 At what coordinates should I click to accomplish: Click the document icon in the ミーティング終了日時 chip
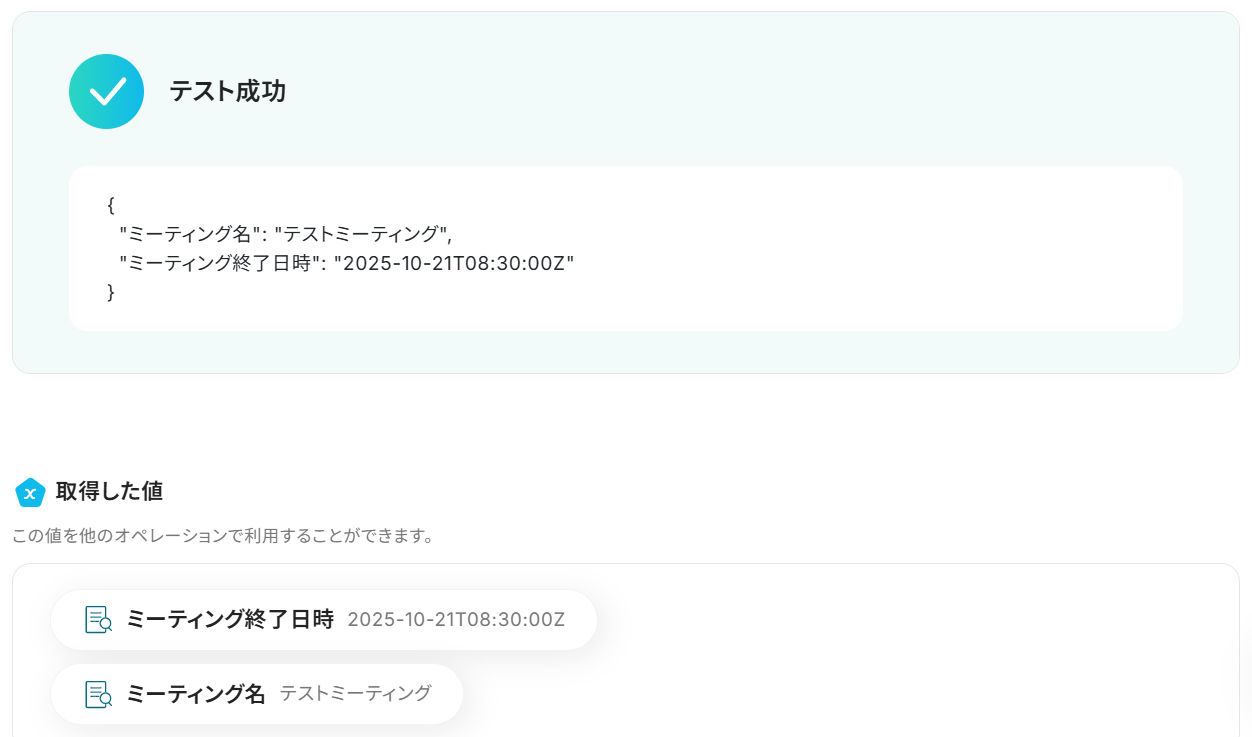click(x=98, y=620)
